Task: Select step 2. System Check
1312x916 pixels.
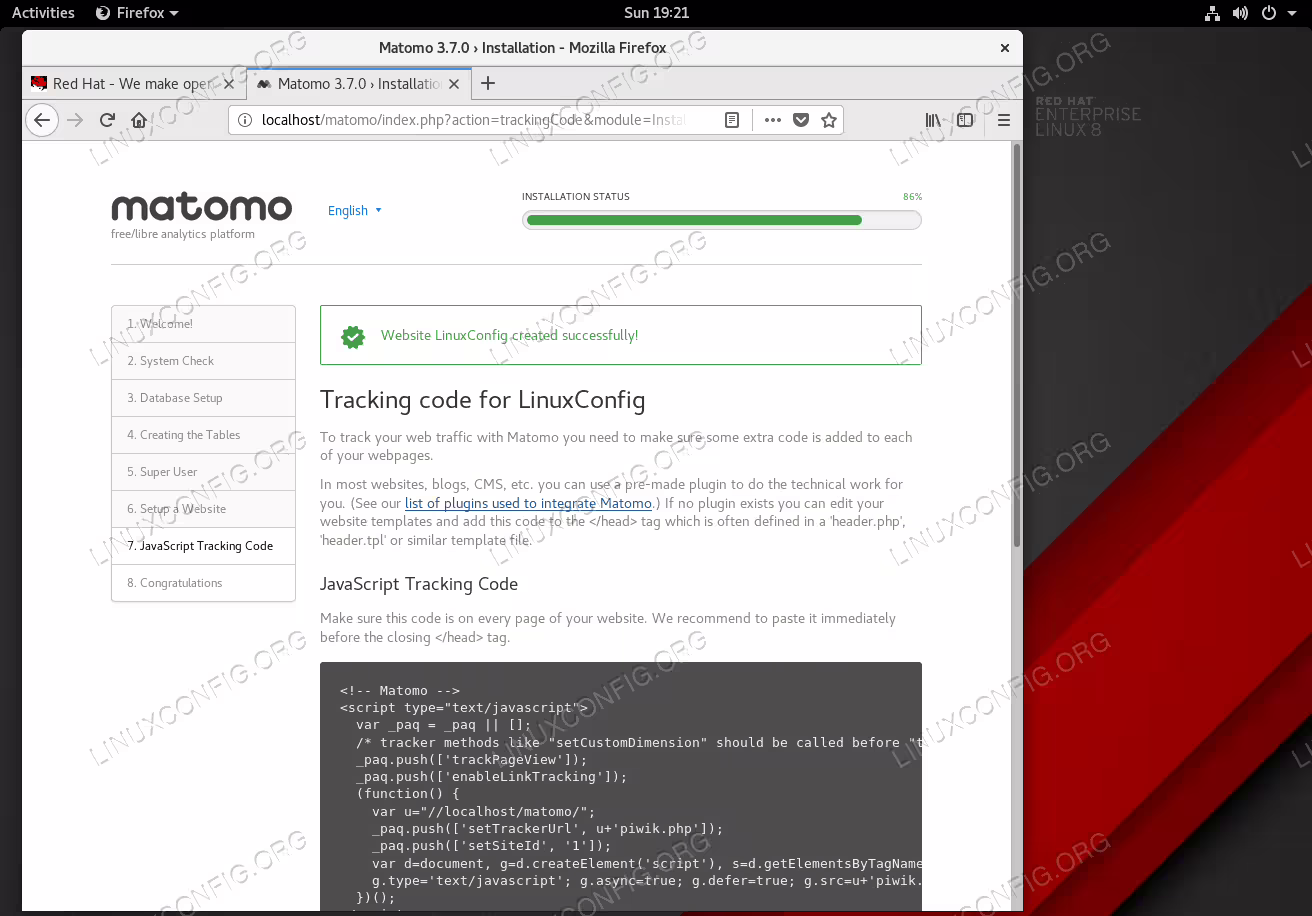Action: 203,361
